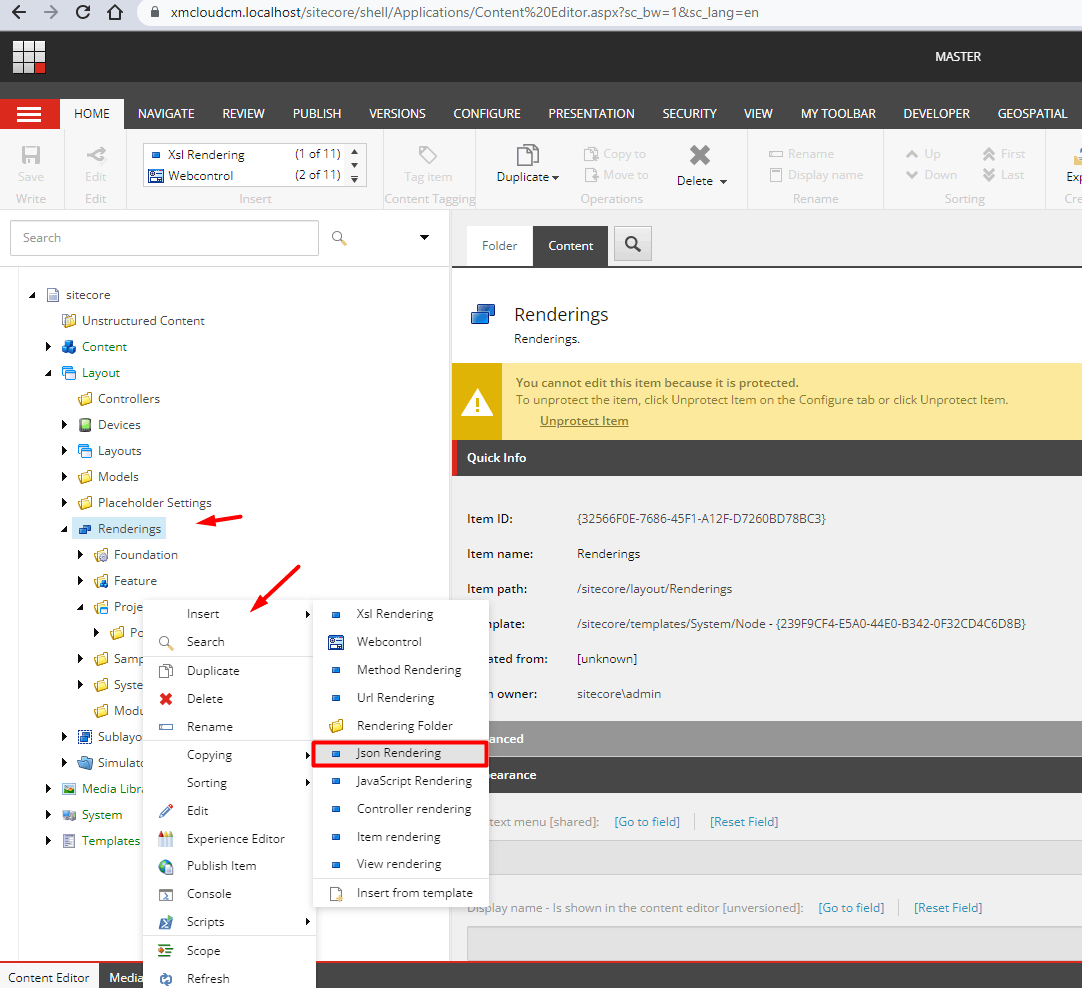Click the browser reload icon
The height and width of the screenshot is (988, 1082).
83,13
